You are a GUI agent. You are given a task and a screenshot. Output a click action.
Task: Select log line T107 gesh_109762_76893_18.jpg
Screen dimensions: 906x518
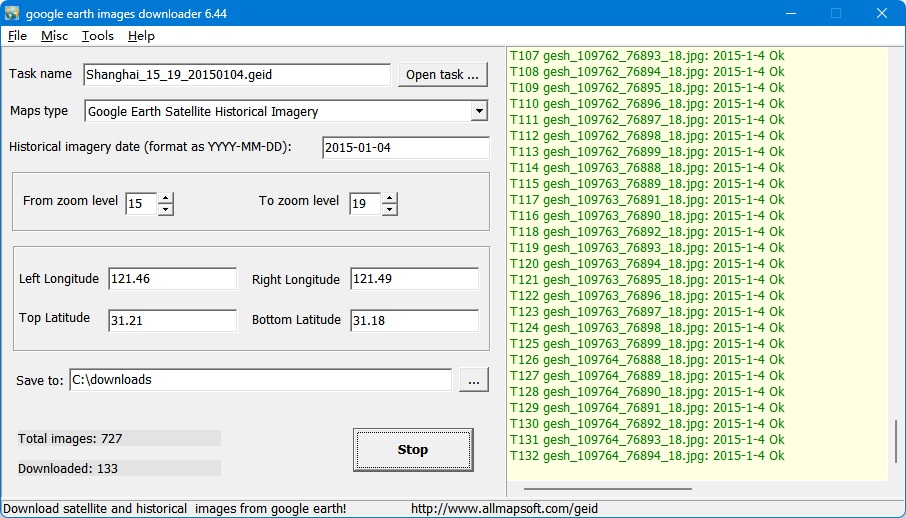tap(647, 56)
